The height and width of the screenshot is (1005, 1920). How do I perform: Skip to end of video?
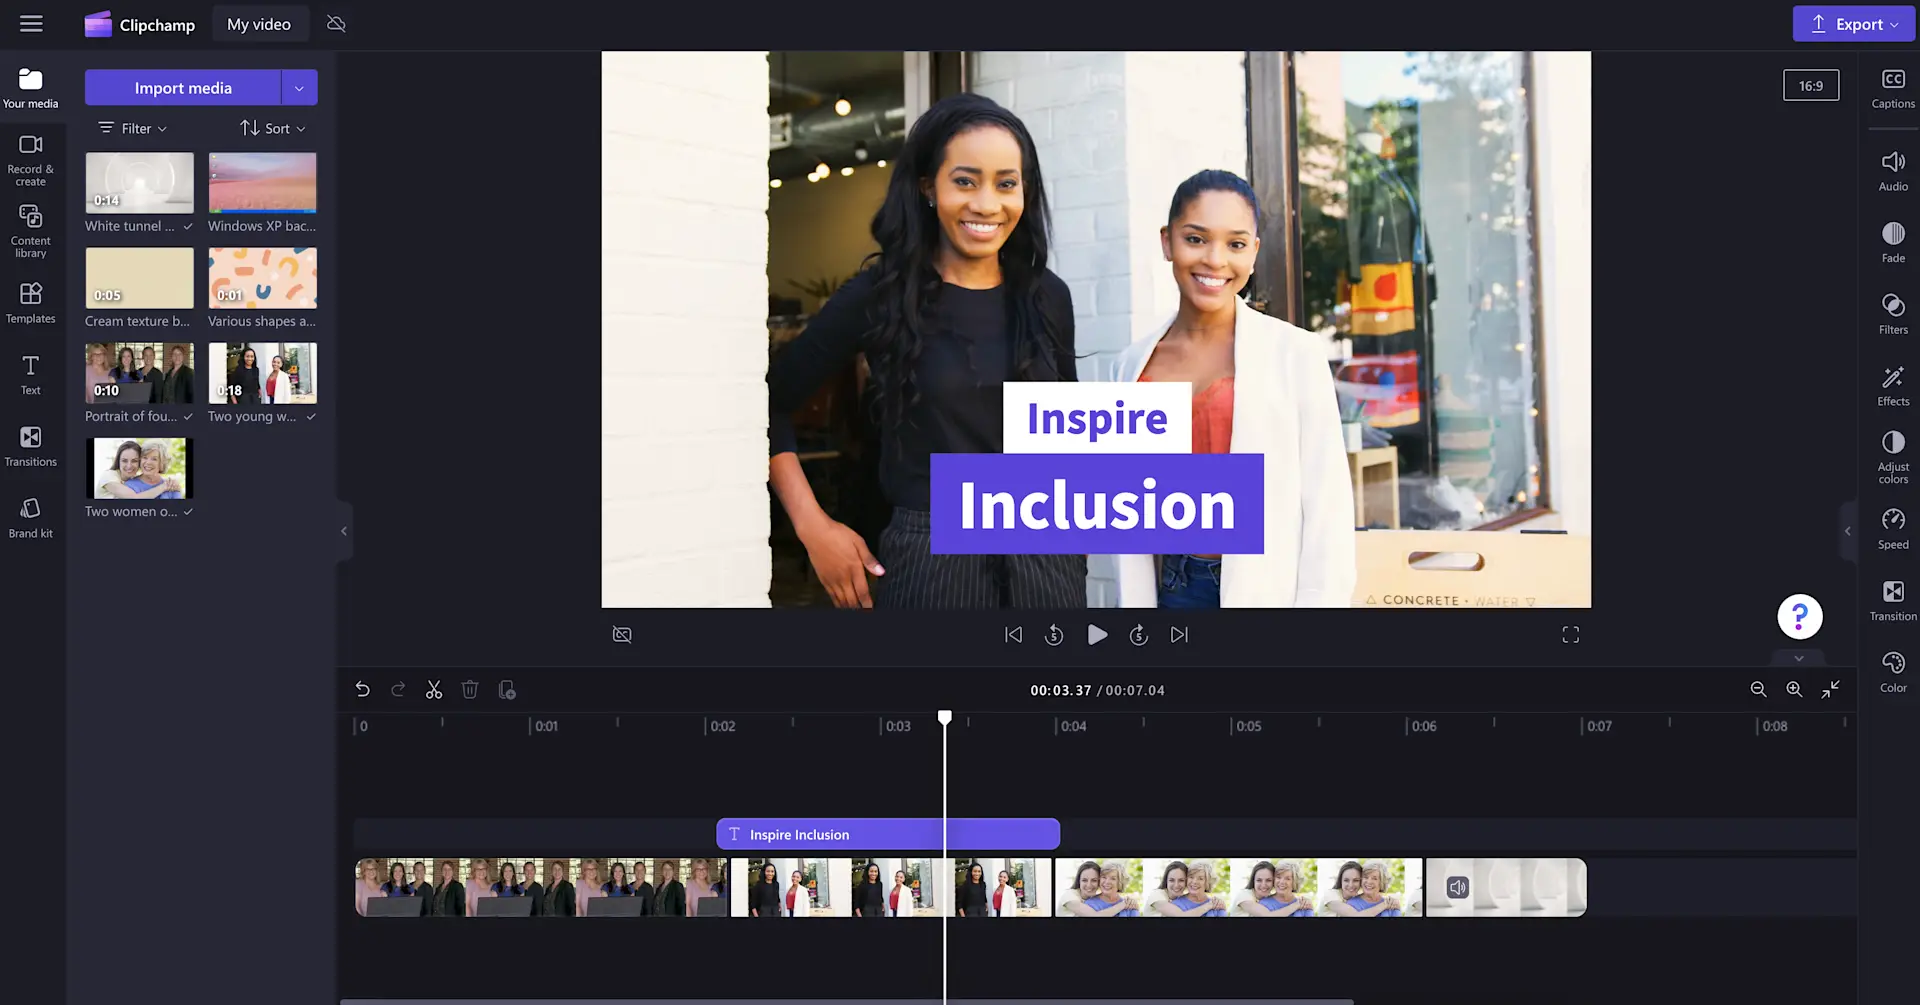(1180, 635)
